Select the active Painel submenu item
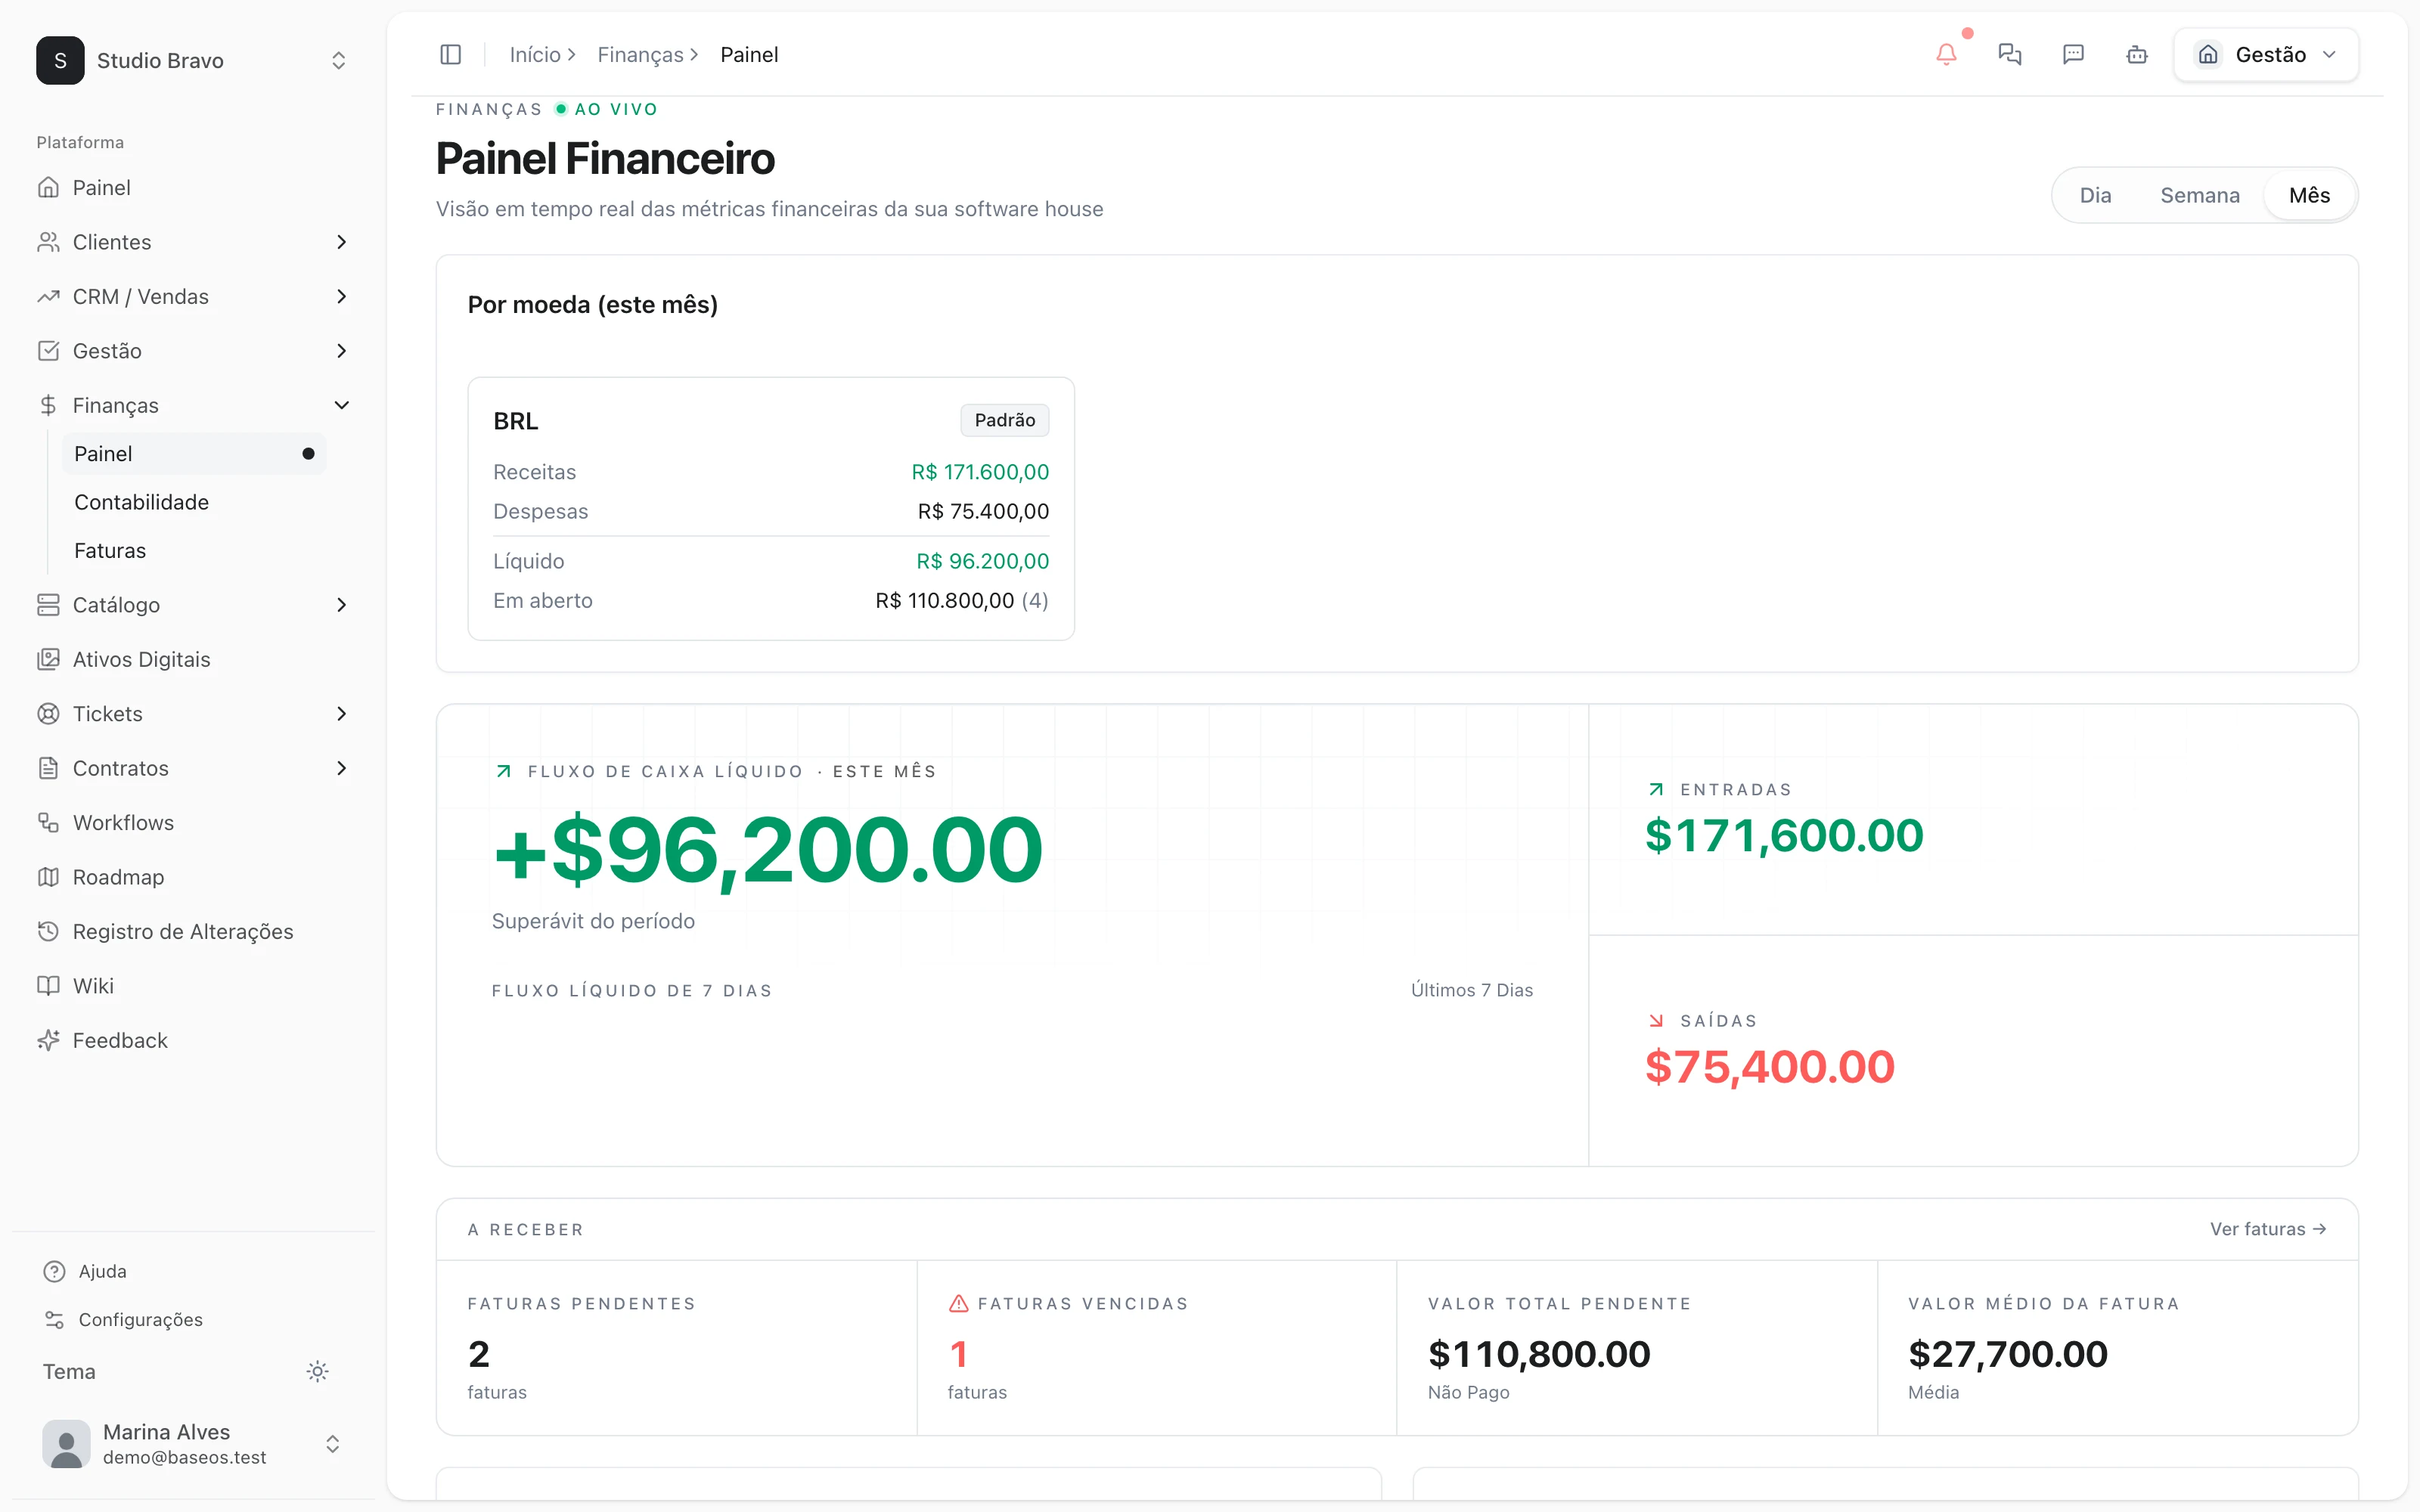 [x=194, y=454]
